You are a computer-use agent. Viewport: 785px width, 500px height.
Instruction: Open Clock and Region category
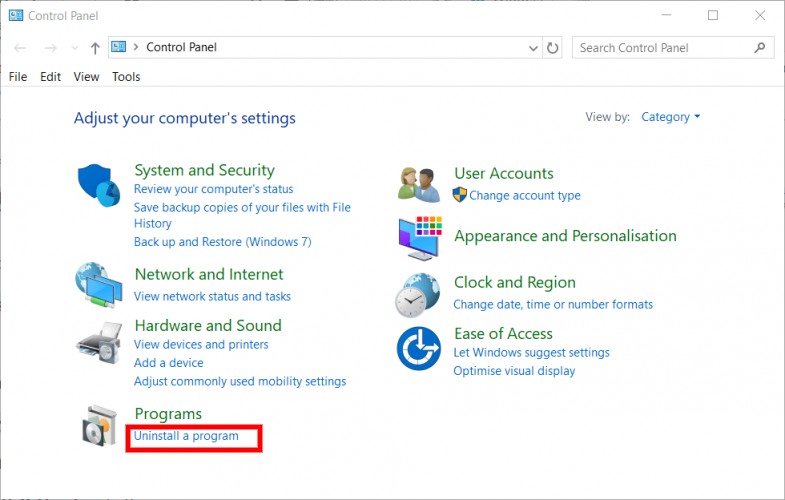515,282
